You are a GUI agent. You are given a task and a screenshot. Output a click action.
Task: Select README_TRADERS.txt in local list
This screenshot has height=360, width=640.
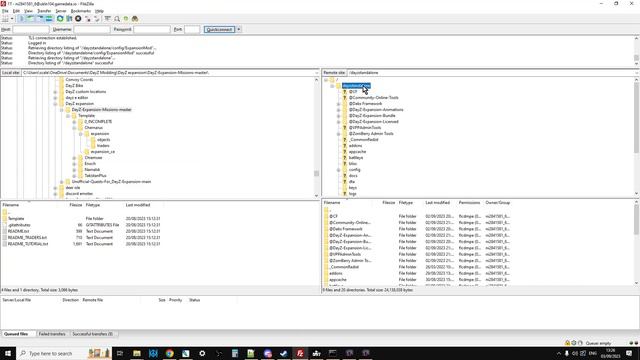coord(27,238)
